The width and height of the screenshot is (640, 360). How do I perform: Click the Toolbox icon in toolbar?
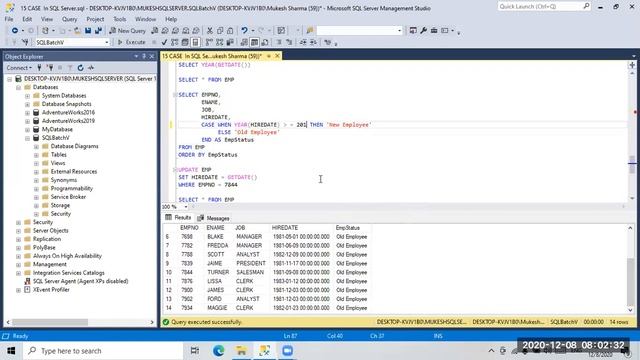[x=434, y=31]
